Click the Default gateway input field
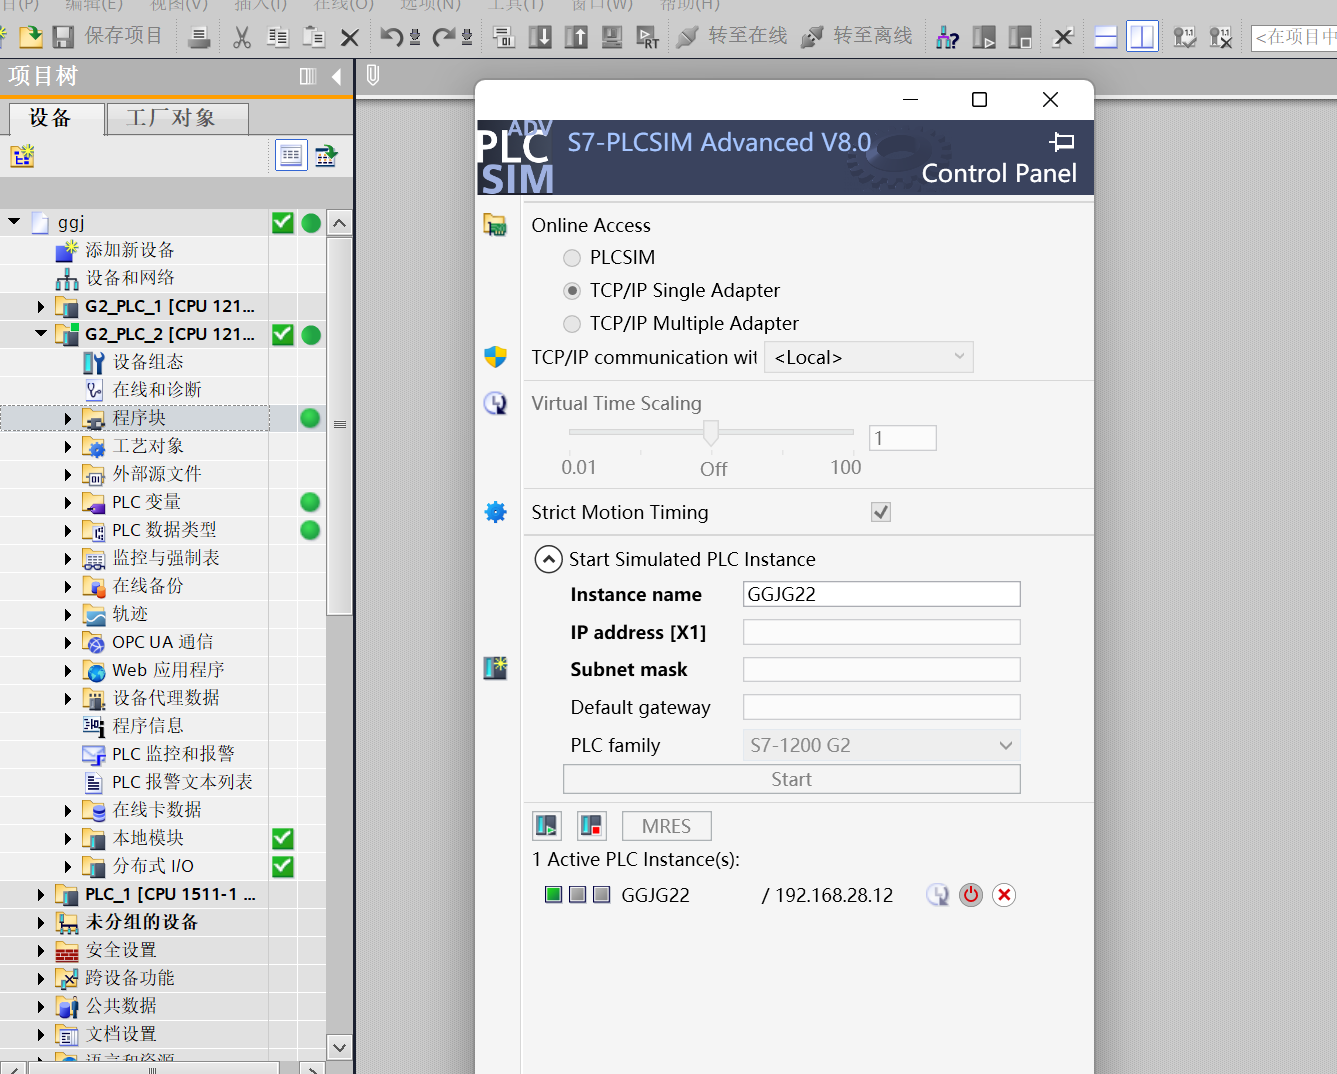This screenshot has width=1337, height=1074. (x=882, y=707)
